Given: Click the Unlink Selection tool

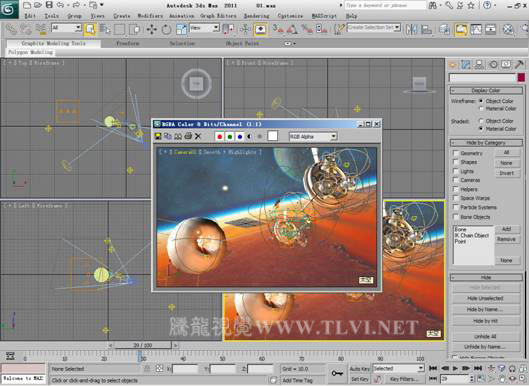Looking at the screenshot, I should (26, 30).
